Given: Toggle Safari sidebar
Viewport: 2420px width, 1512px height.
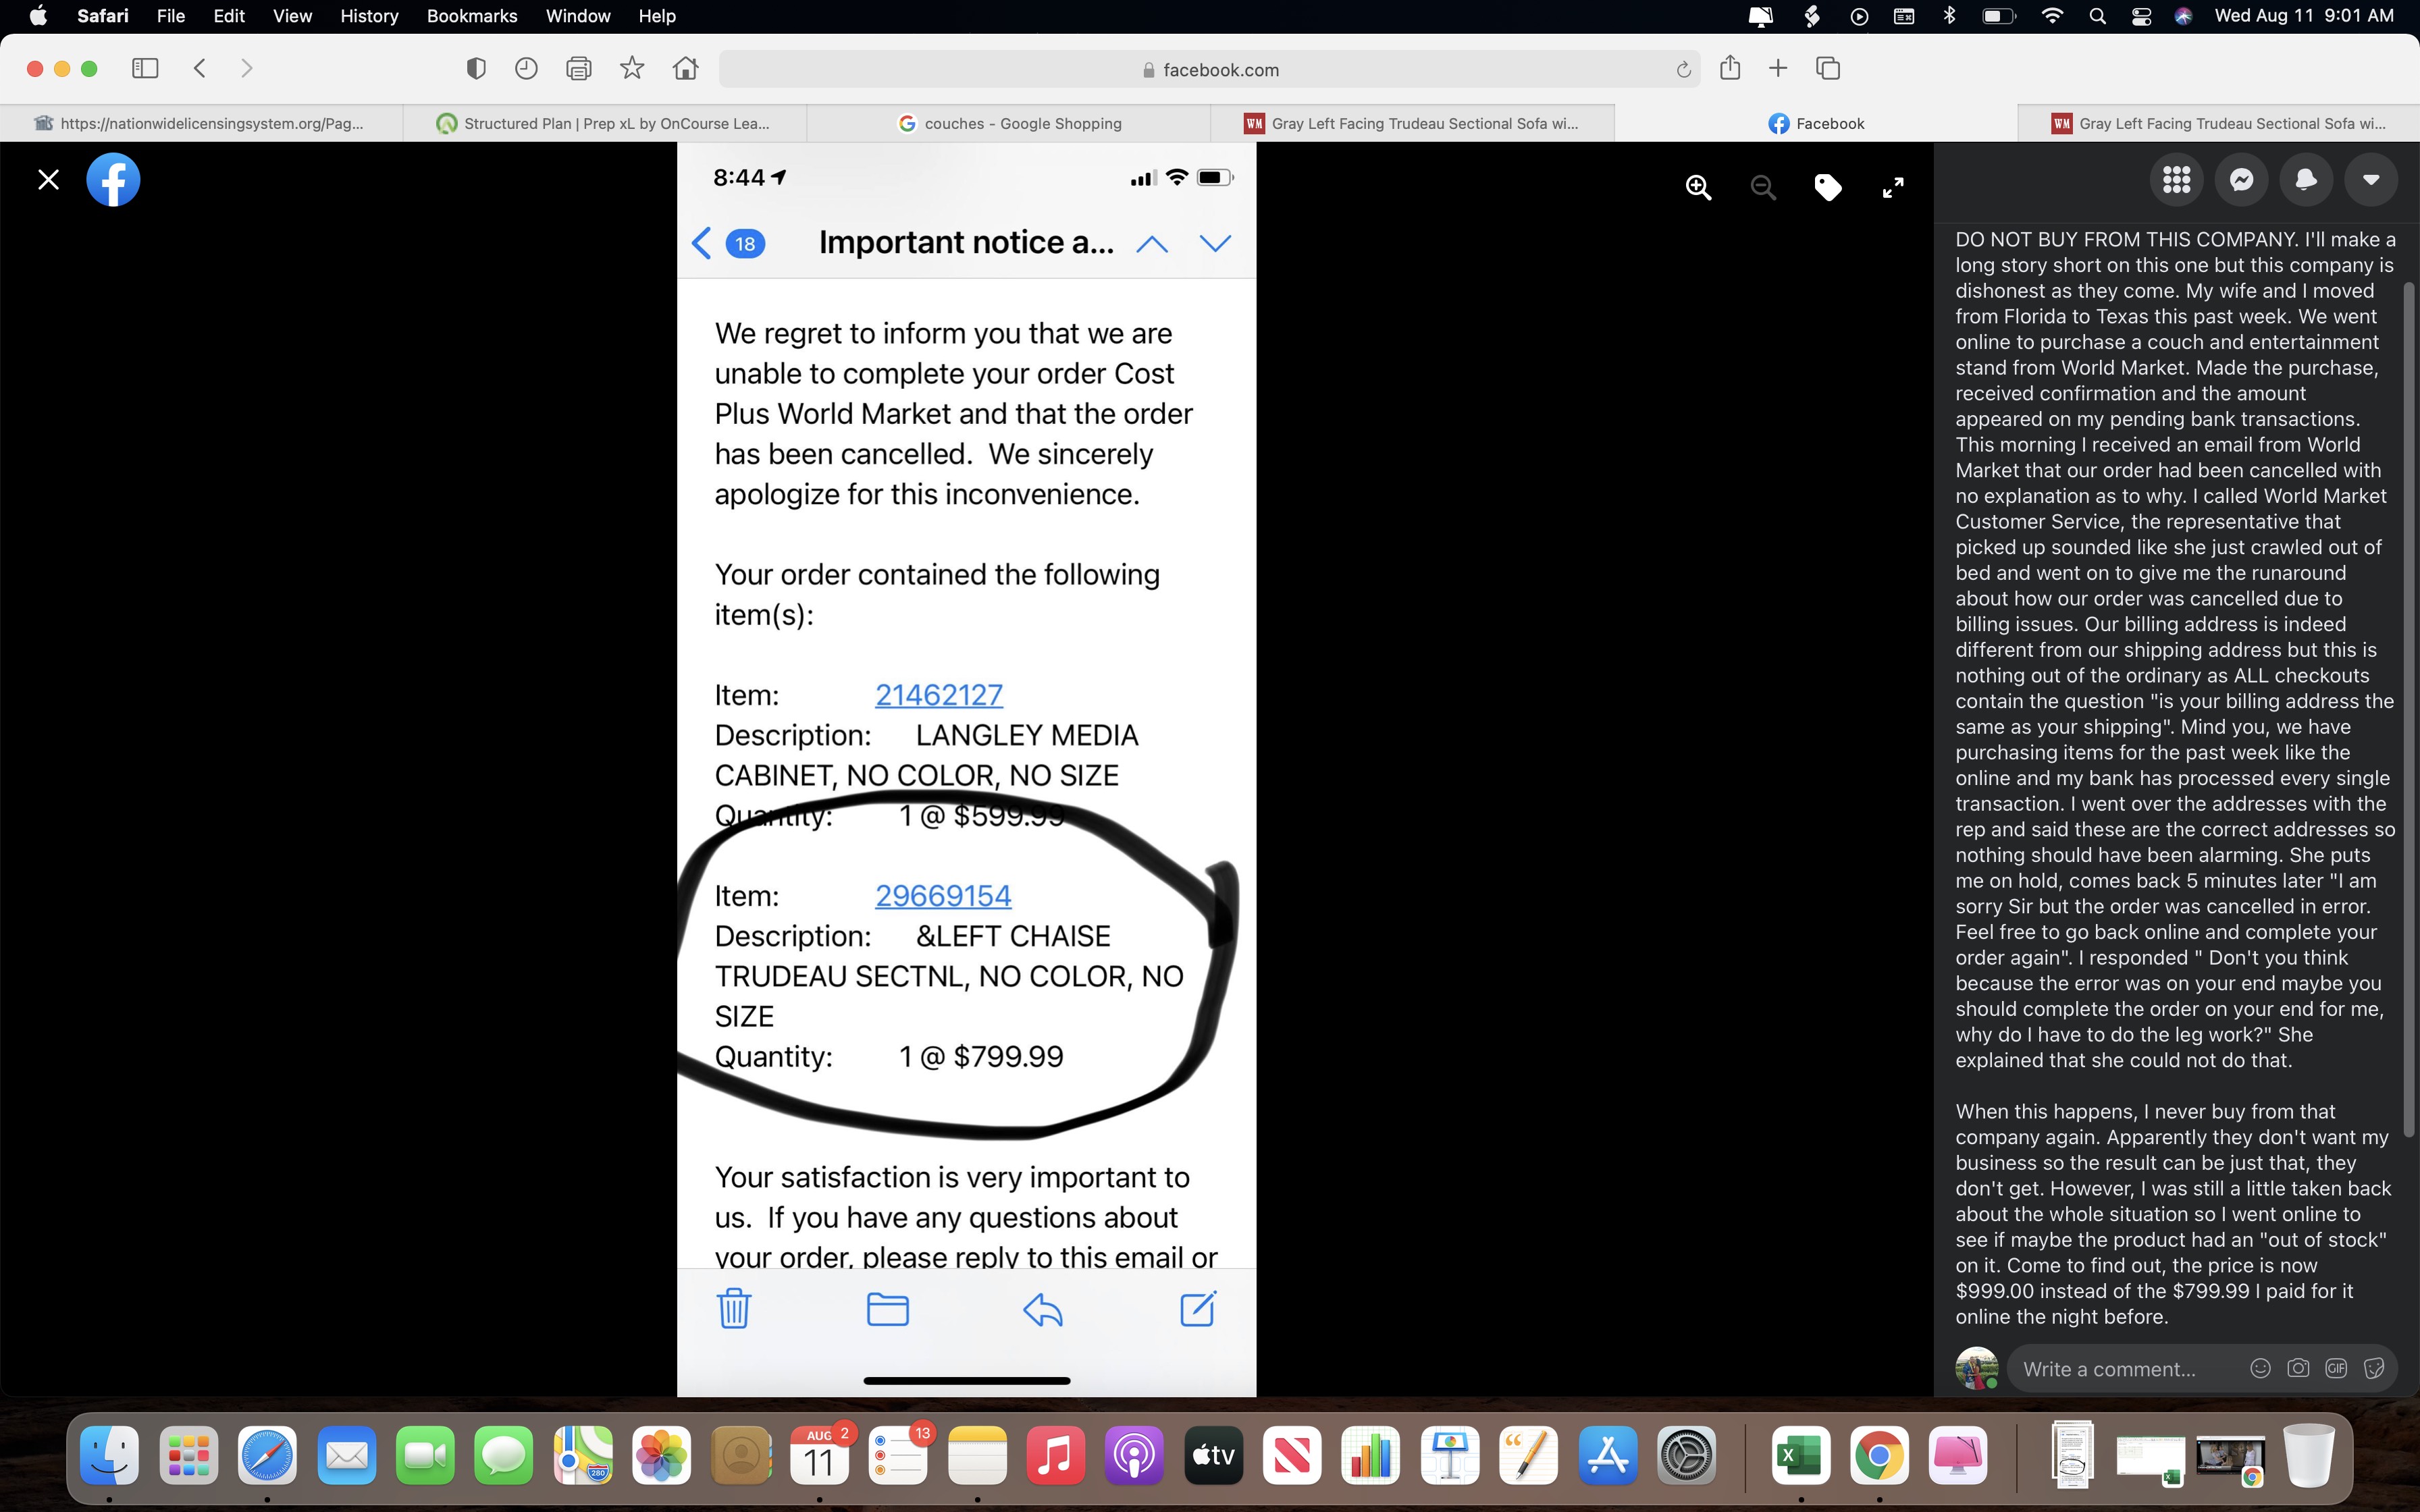Looking at the screenshot, I should click(x=145, y=68).
